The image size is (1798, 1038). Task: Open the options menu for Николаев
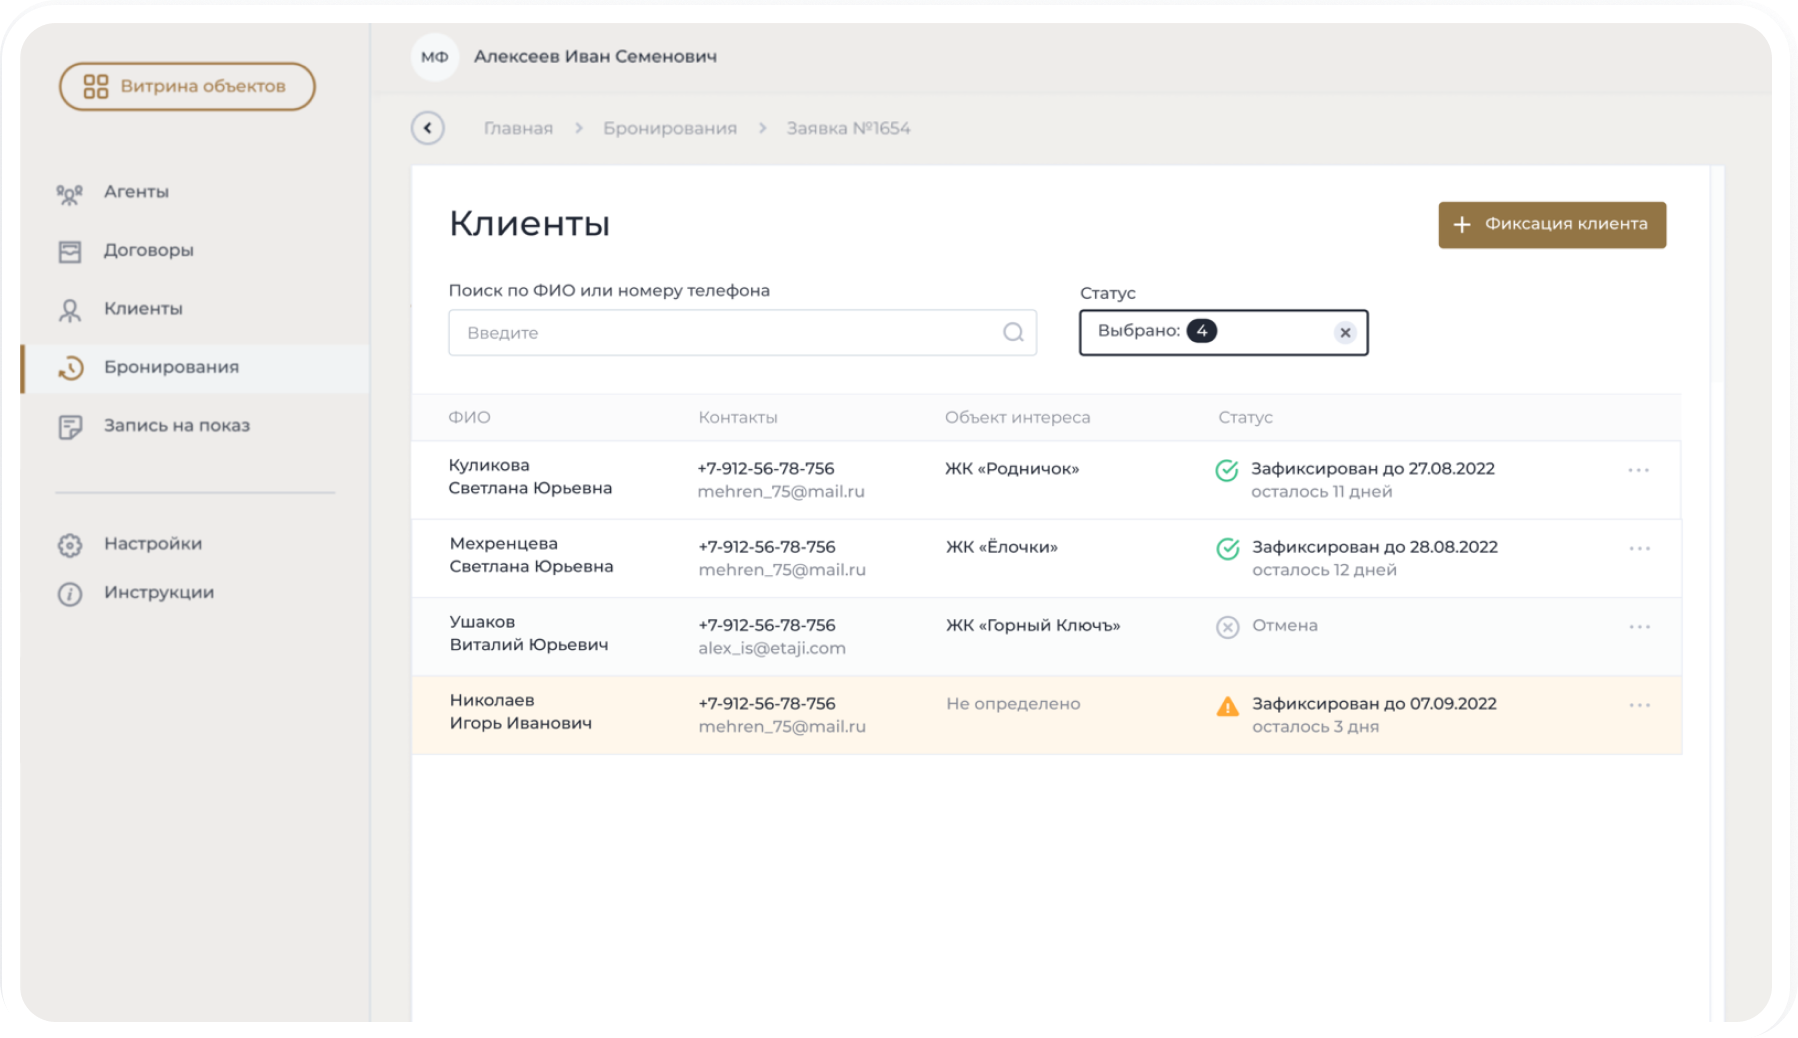1639,705
